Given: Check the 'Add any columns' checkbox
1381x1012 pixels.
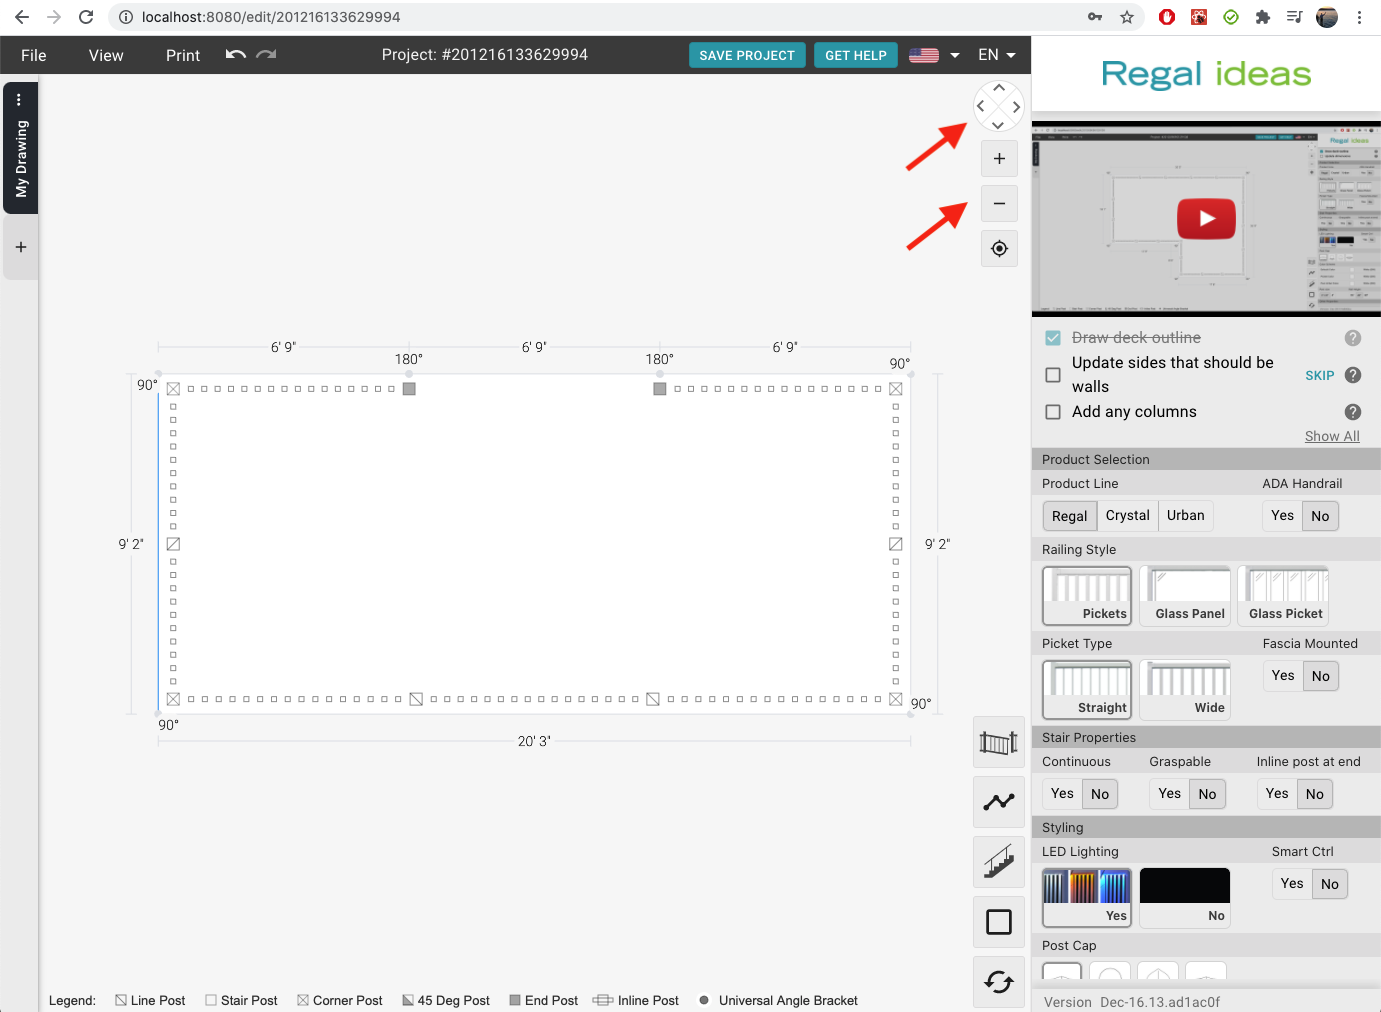Looking at the screenshot, I should pyautogui.click(x=1053, y=412).
